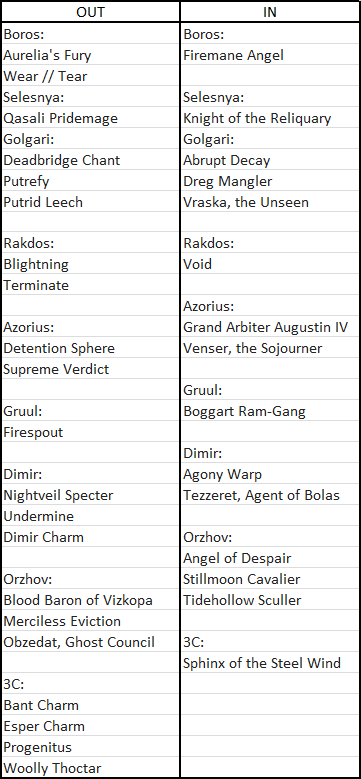Select the Sphinx of the Steel Wind cell
The height and width of the screenshot is (779, 361).
(270, 663)
